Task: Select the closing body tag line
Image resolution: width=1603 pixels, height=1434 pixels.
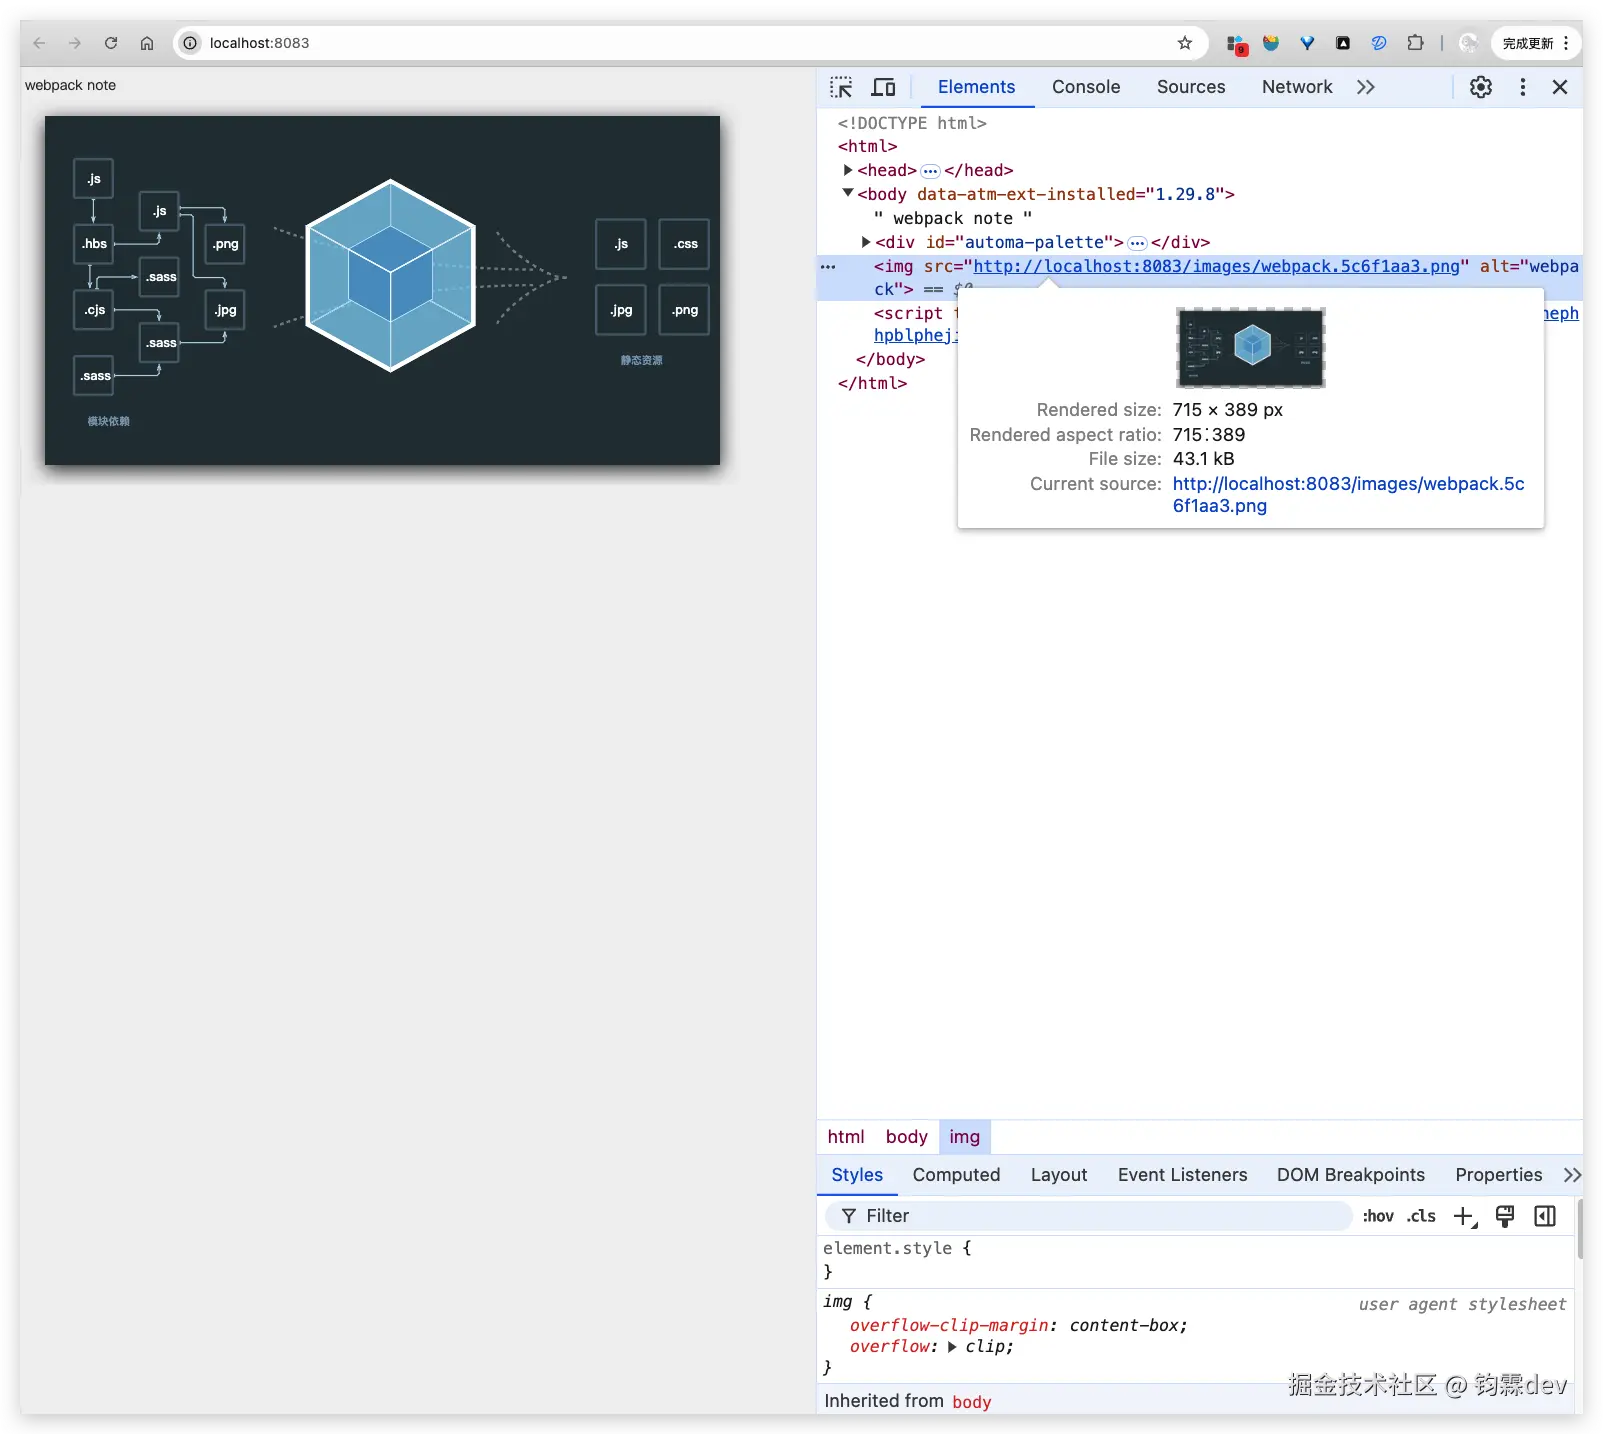Action: coord(890,359)
